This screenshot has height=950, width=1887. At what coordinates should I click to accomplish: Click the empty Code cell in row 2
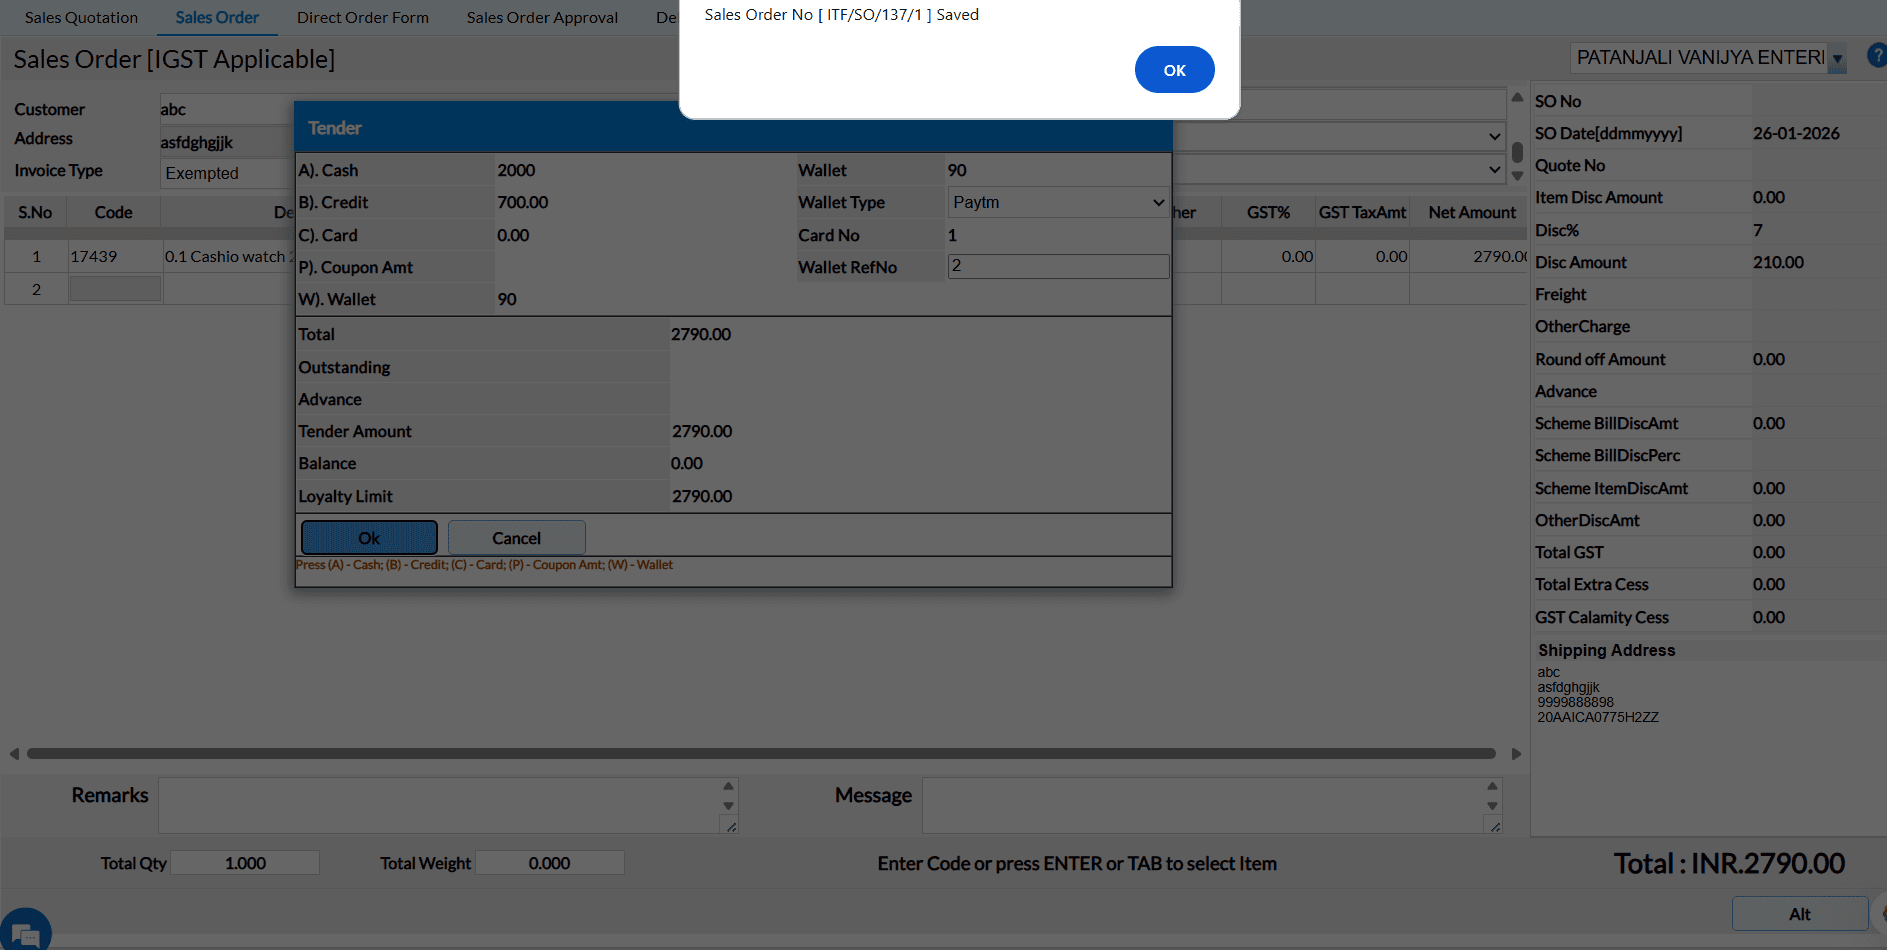115,289
